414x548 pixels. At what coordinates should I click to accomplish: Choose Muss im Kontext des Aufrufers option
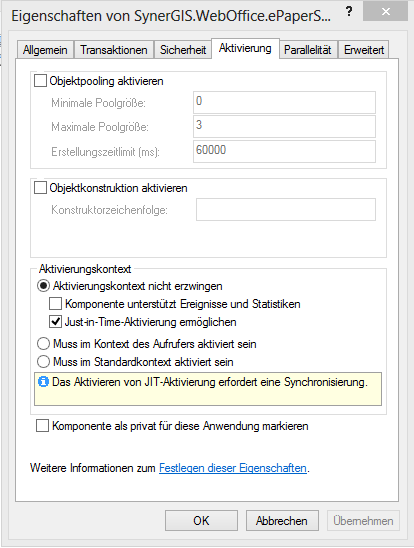click(x=43, y=344)
